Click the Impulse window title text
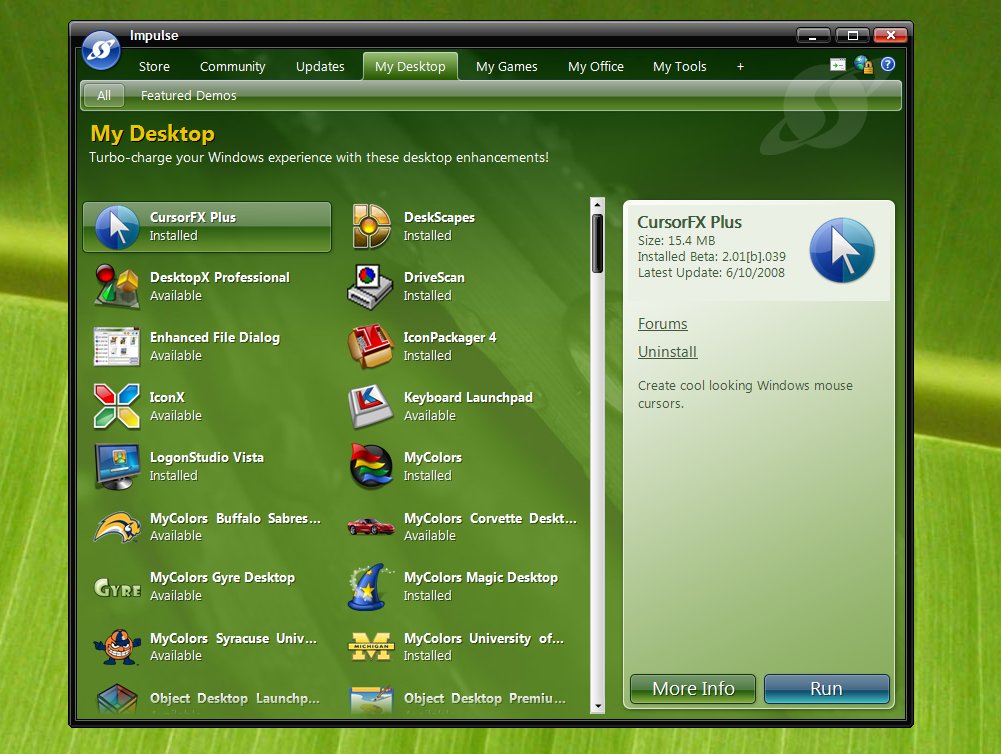The image size is (1001, 754). (154, 35)
